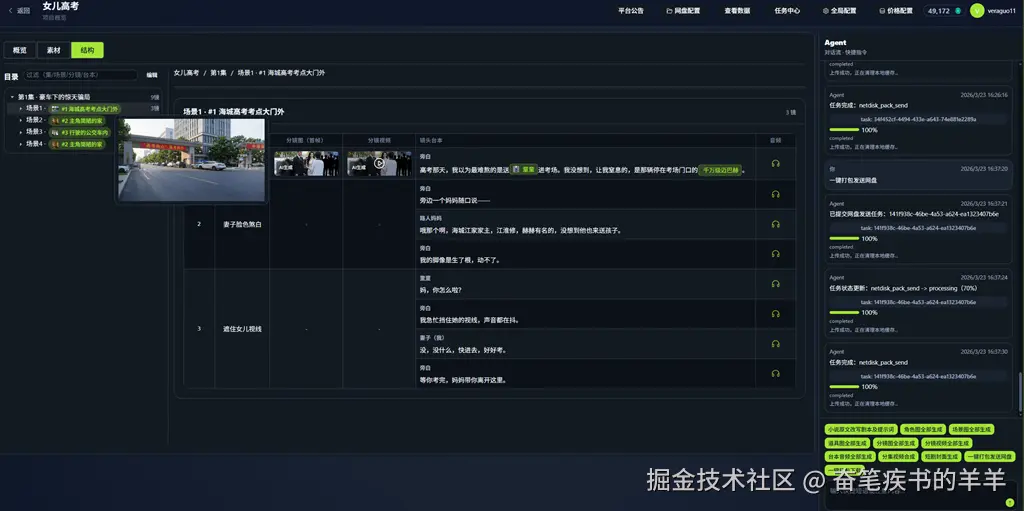Image resolution: width=1024 pixels, height=511 pixels.
Task: Collapse the 第1集 · 豪车下的惊天骗局 tree node
Action: click(12, 97)
